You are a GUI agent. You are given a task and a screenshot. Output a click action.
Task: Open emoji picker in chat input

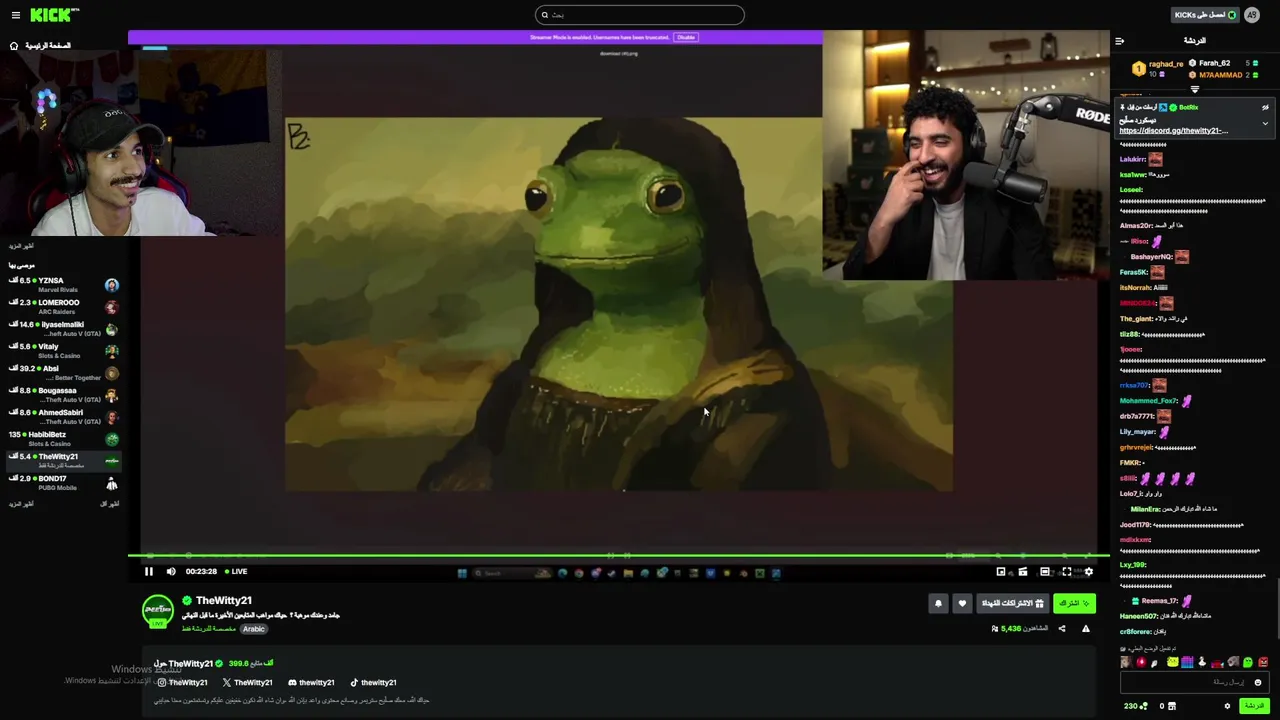click(1258, 682)
